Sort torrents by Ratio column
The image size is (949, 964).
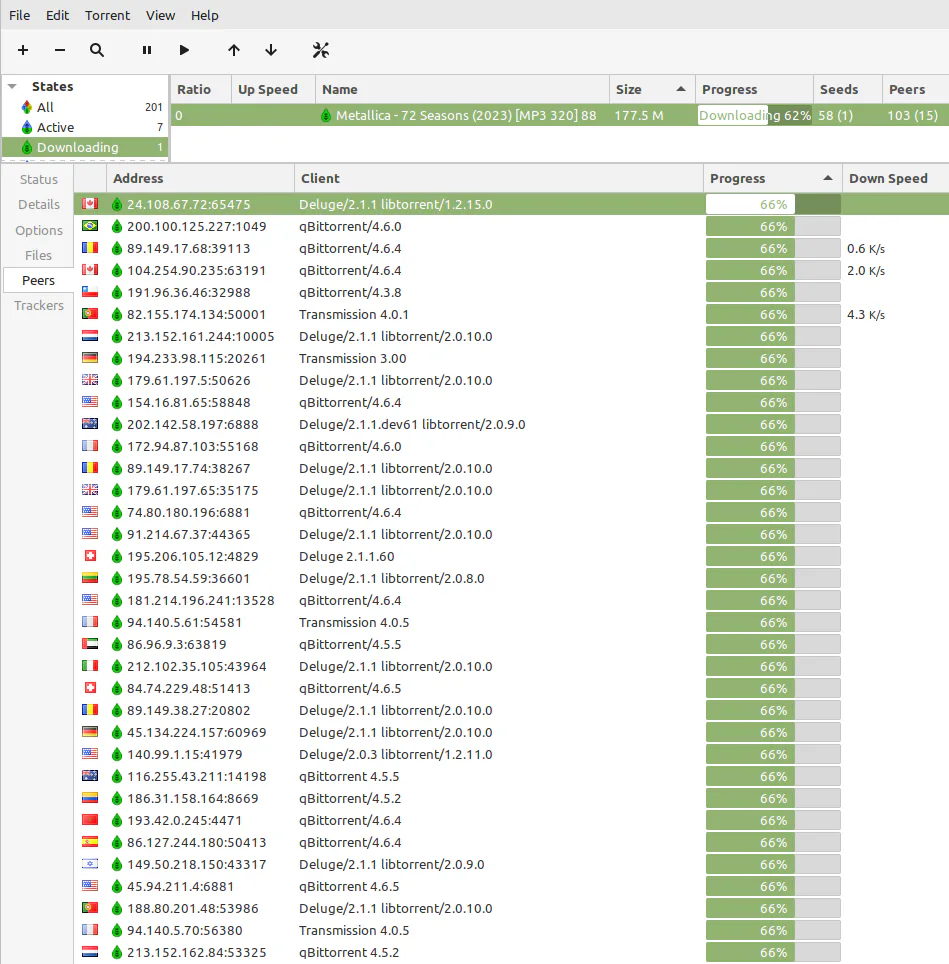[x=200, y=89]
